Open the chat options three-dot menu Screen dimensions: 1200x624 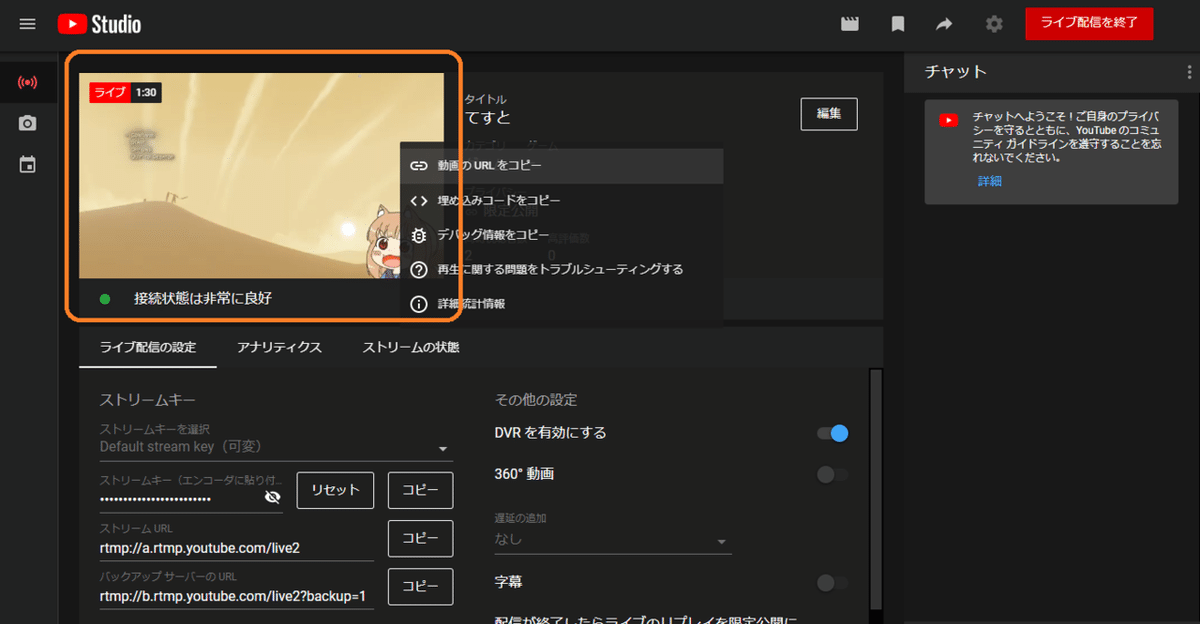(x=1188, y=71)
